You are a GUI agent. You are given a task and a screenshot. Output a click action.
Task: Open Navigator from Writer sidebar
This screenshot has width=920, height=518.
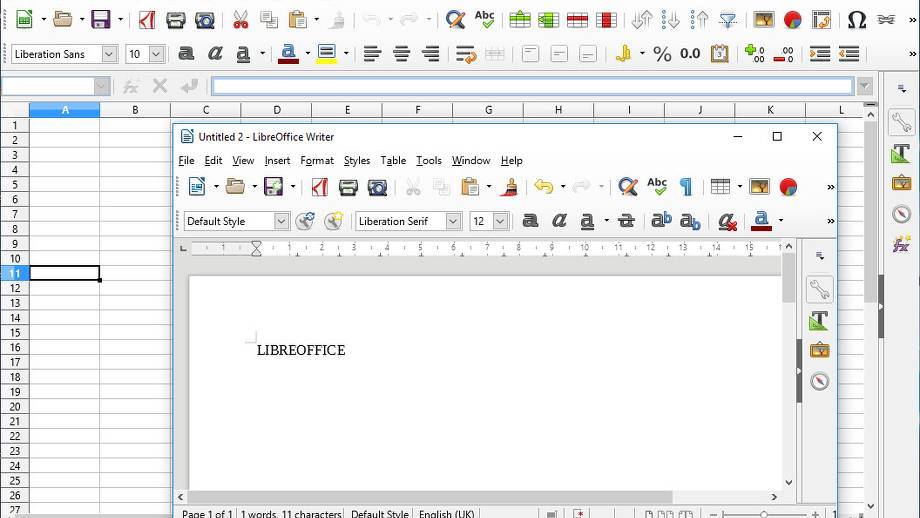pos(819,381)
